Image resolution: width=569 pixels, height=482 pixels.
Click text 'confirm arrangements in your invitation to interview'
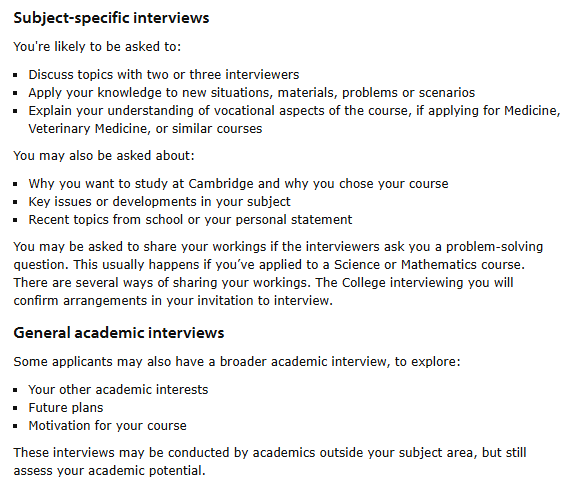pyautogui.click(x=173, y=301)
